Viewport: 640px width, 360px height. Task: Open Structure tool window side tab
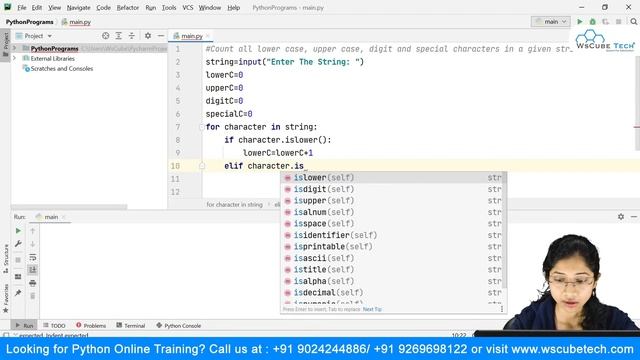pyautogui.click(x=5, y=259)
